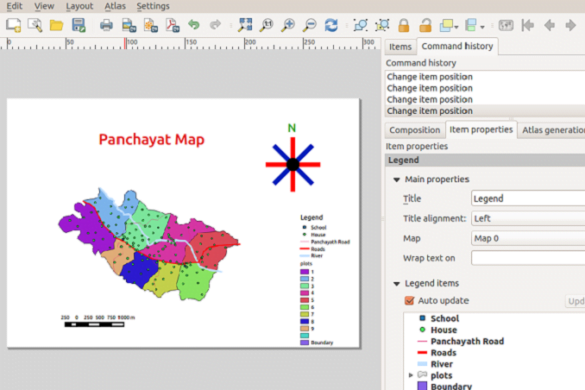Select the highlighted last Change item position entry

[x=485, y=111]
